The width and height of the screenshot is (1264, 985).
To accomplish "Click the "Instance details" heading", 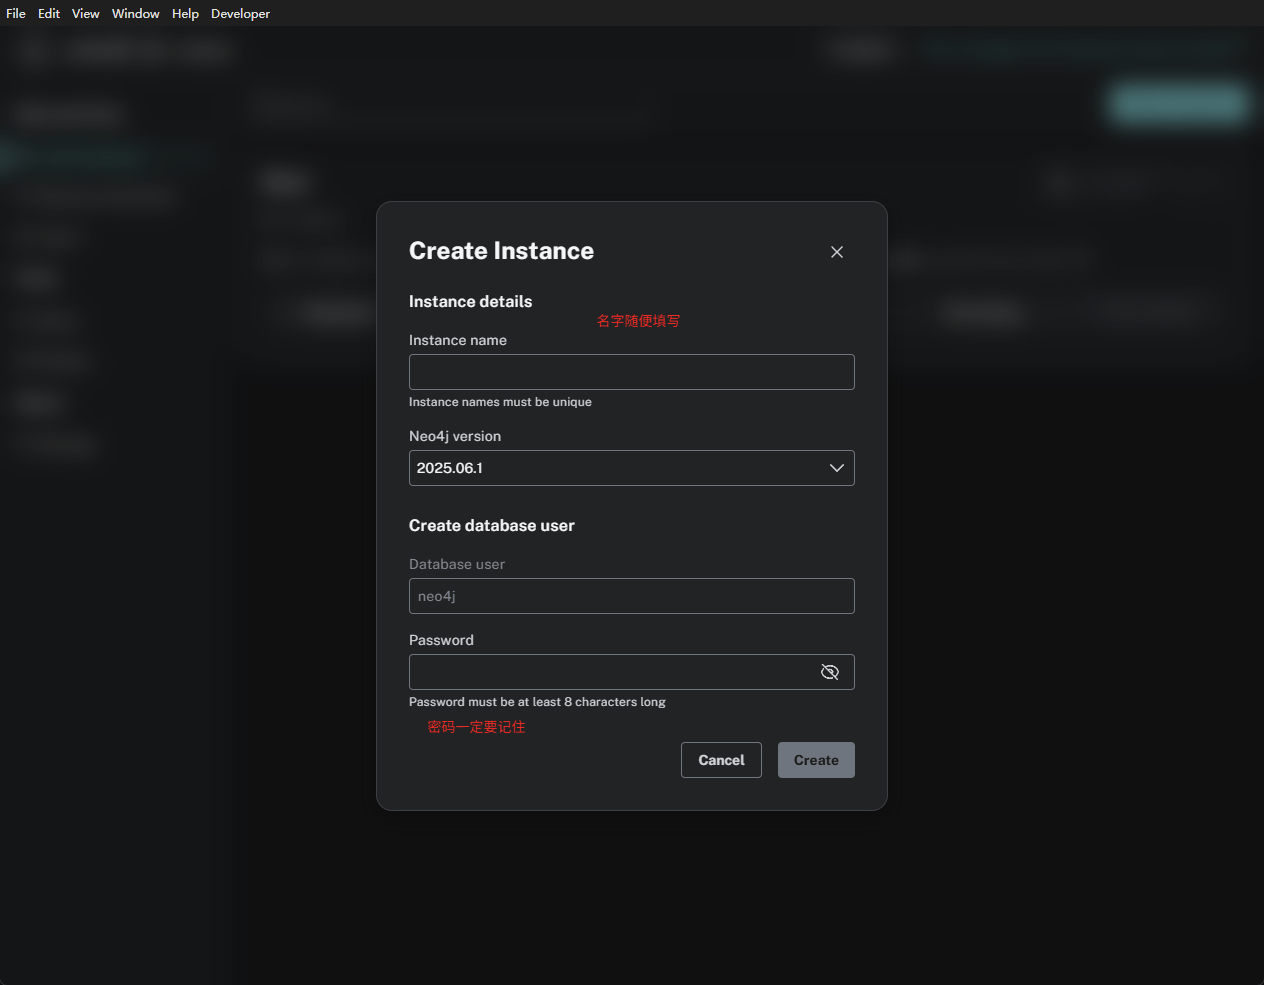I will 470,302.
